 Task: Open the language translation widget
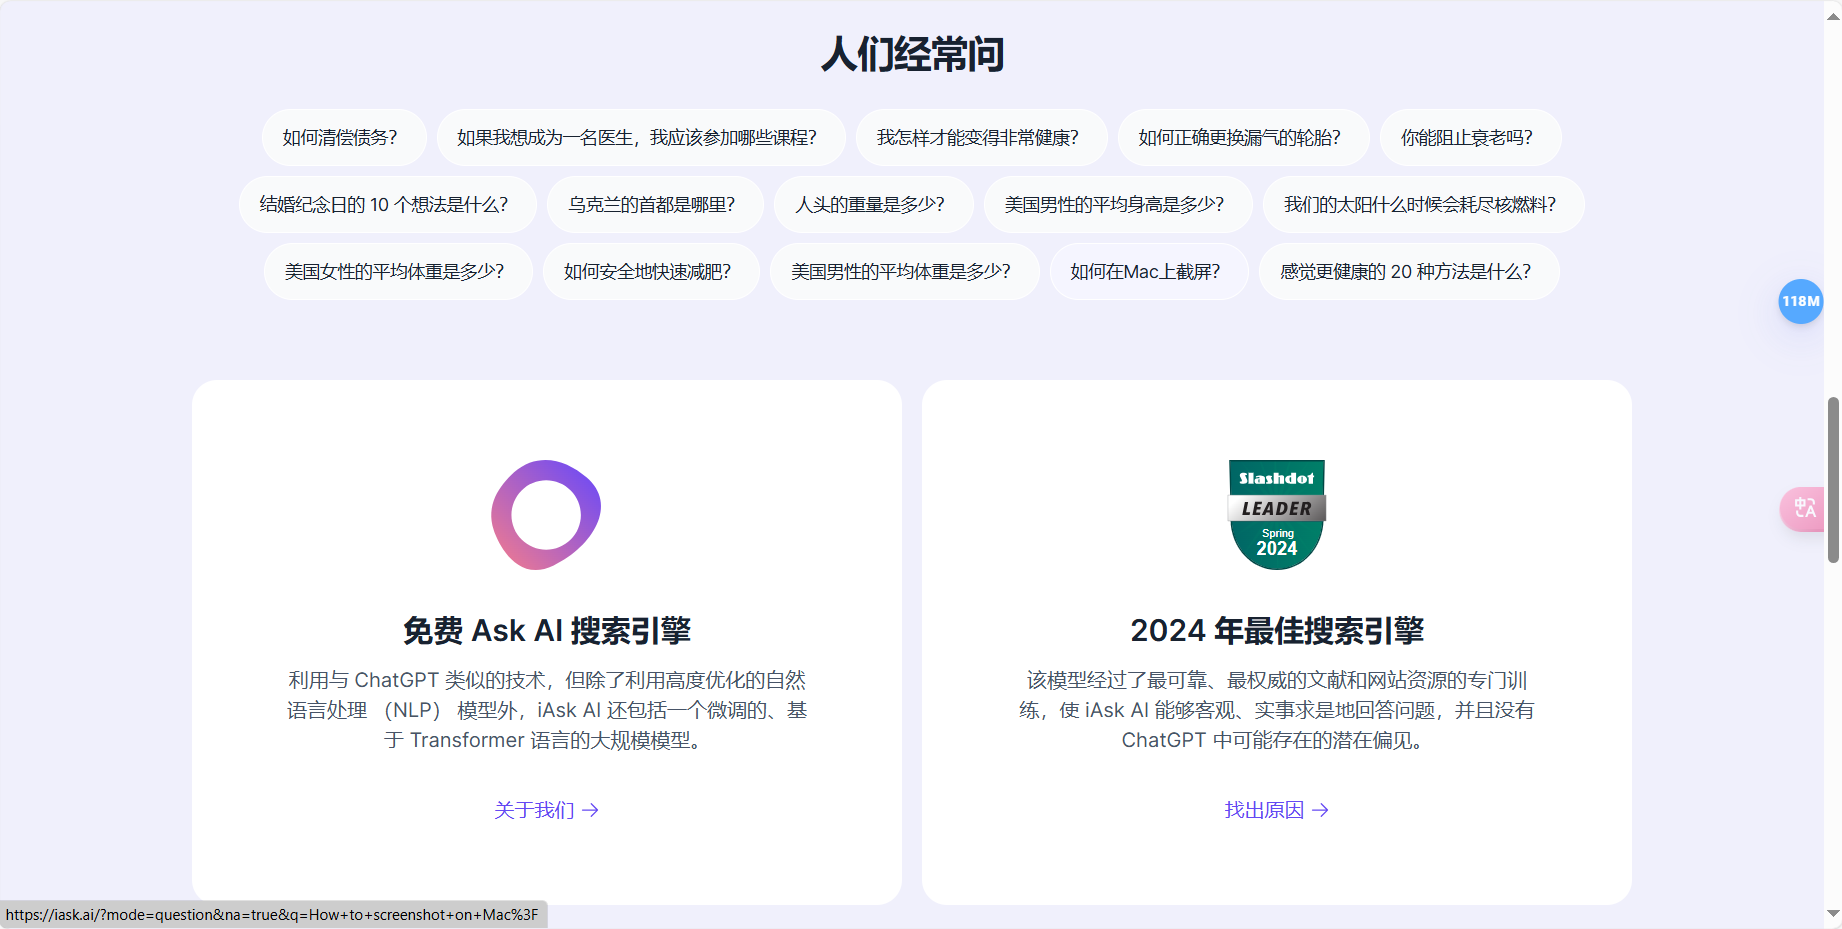pyautogui.click(x=1802, y=509)
